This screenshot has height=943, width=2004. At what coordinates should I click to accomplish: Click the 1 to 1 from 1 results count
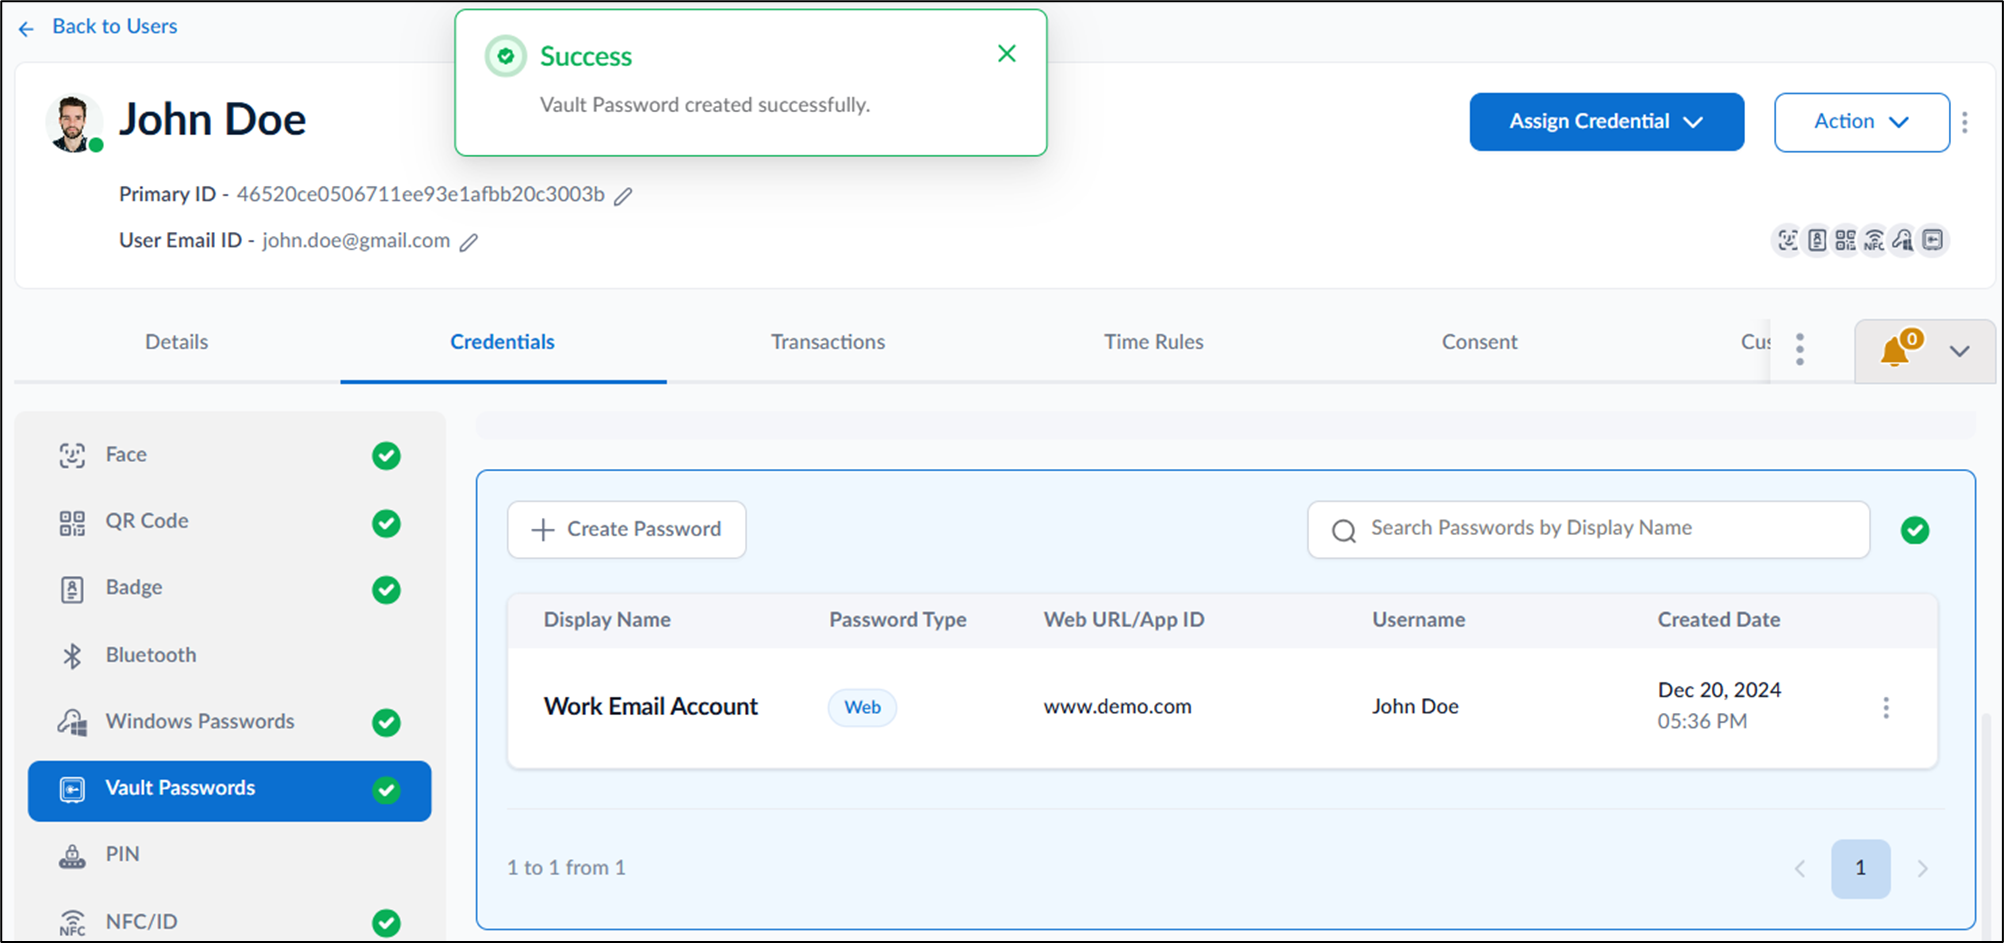pyautogui.click(x=566, y=868)
